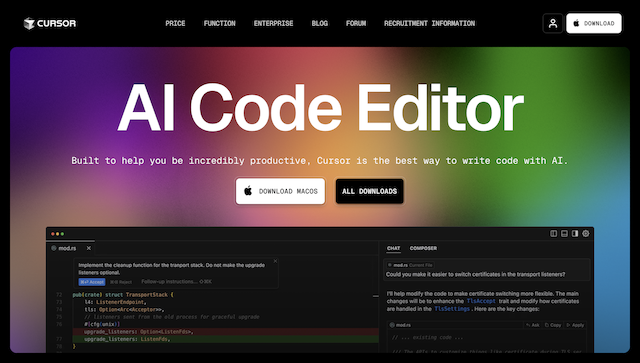Click the mod.rs Current File context chip
Image resolution: width=640 pixels, height=363 pixels.
coord(411,265)
